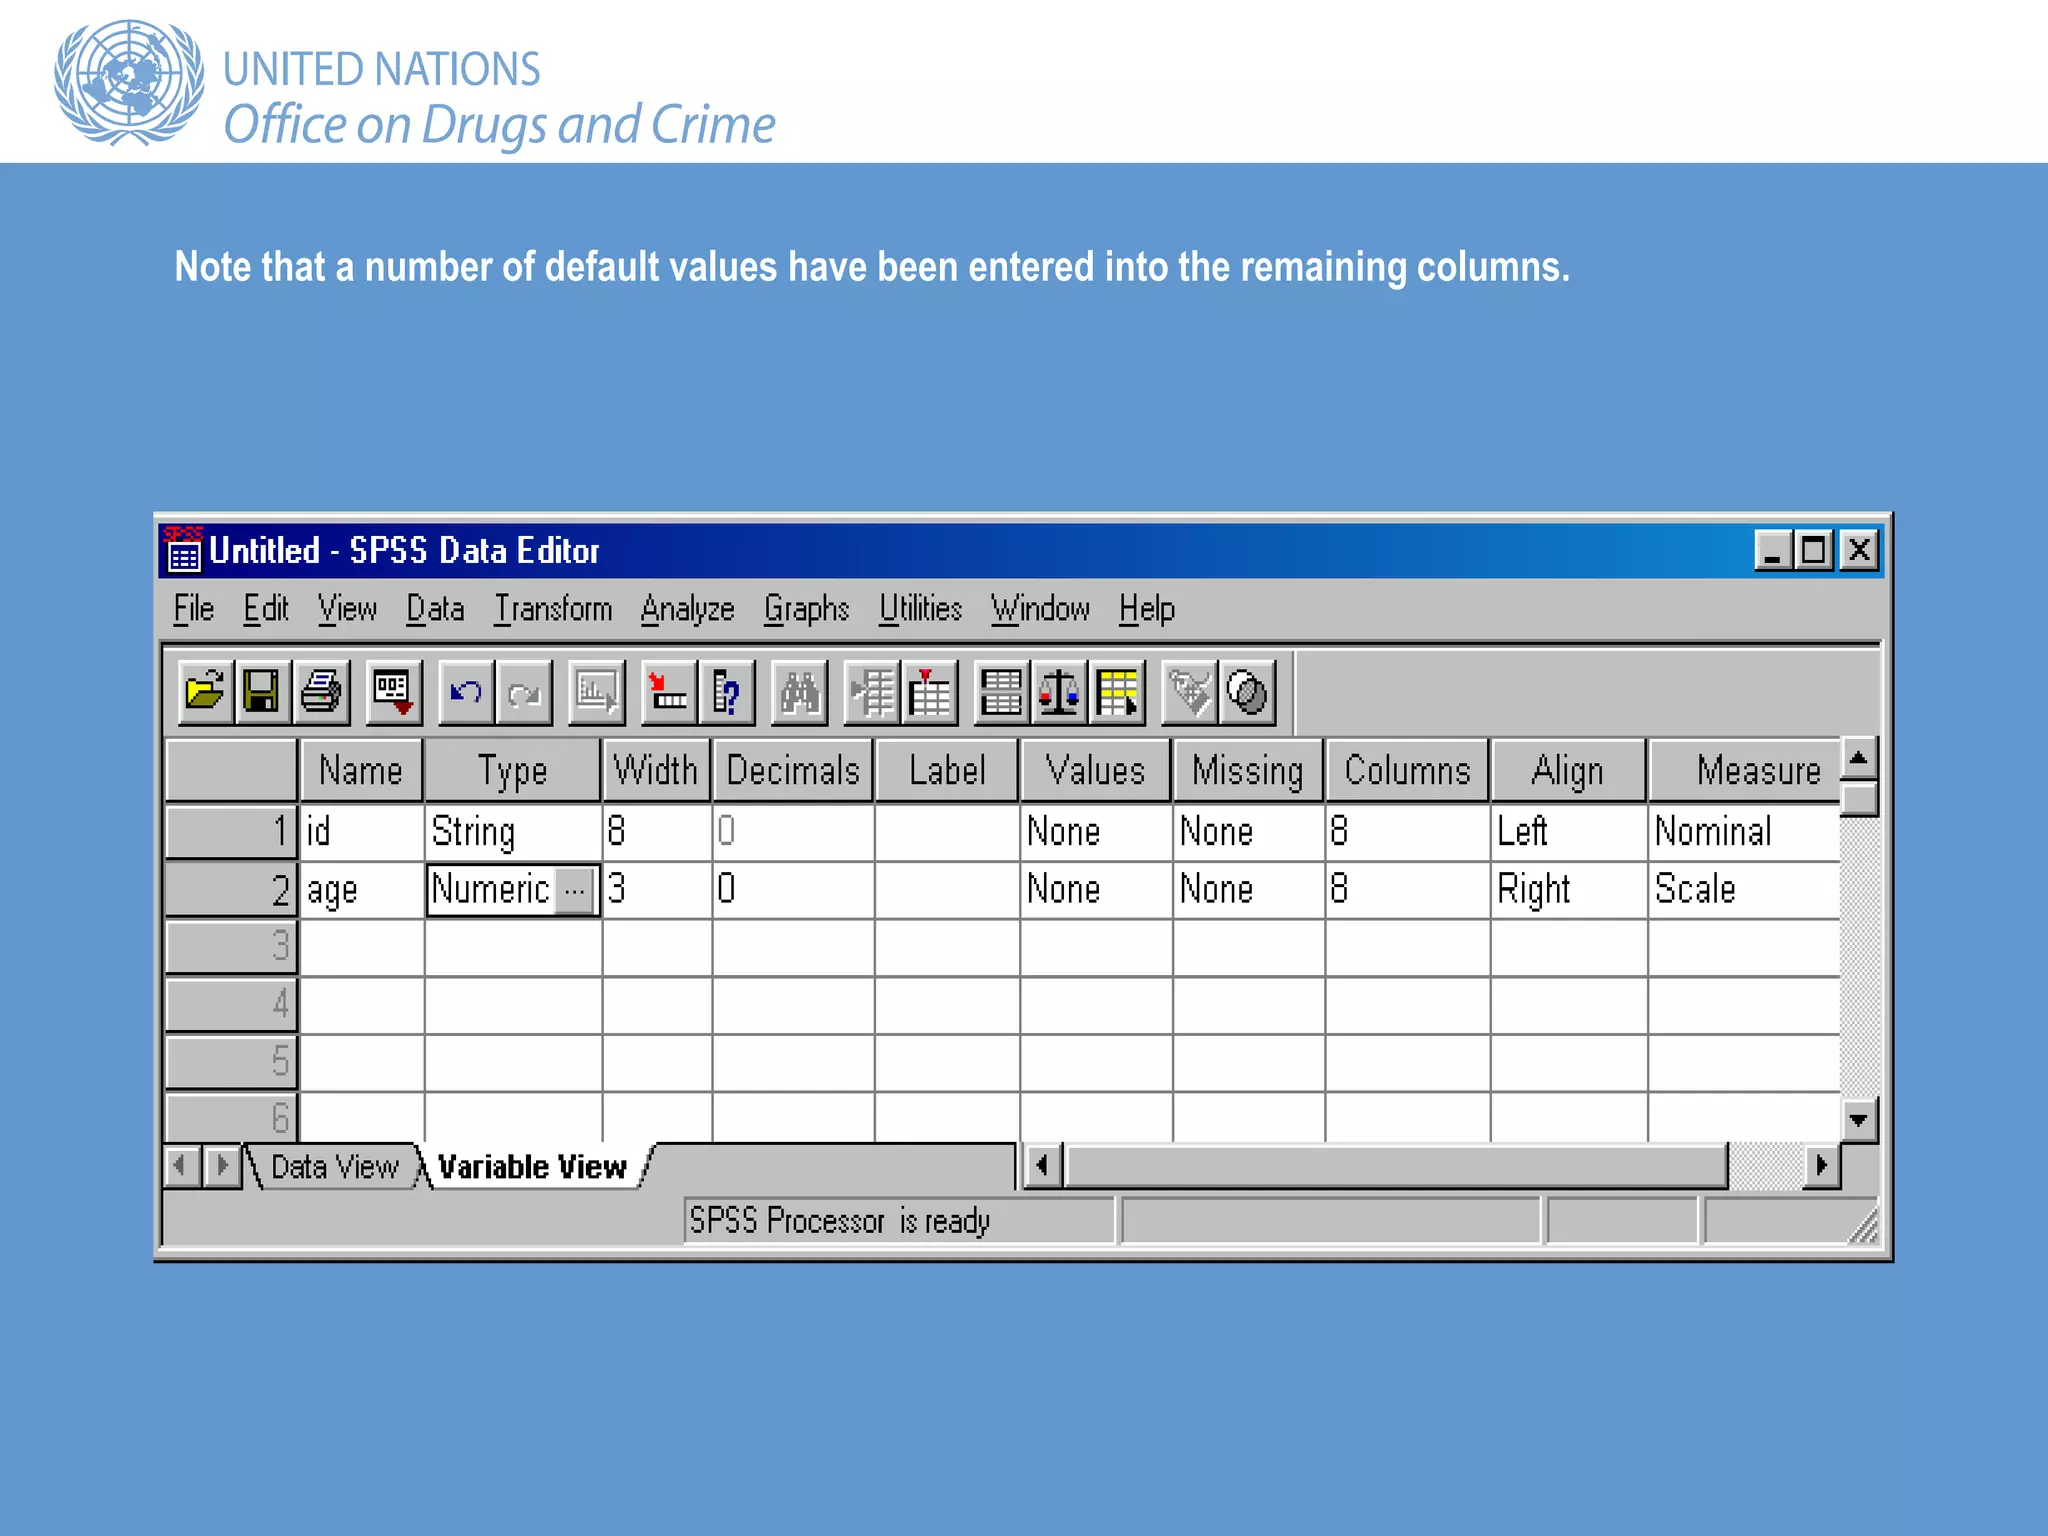Open the Analyze menu
The width and height of the screenshot is (2048, 1536).
(x=688, y=609)
